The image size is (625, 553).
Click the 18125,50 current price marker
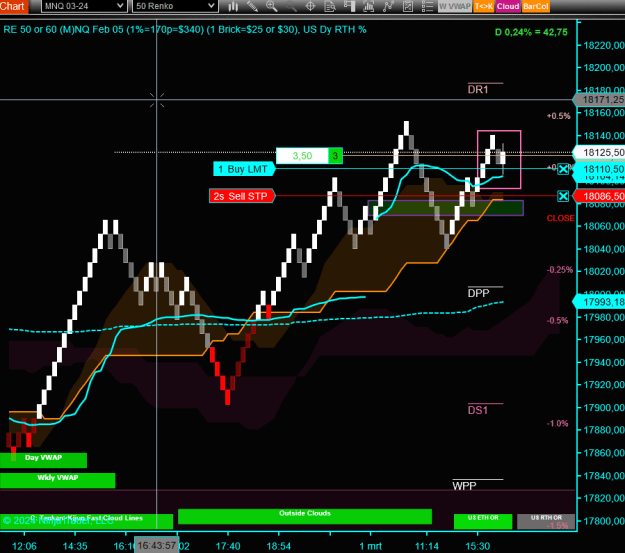(599, 152)
